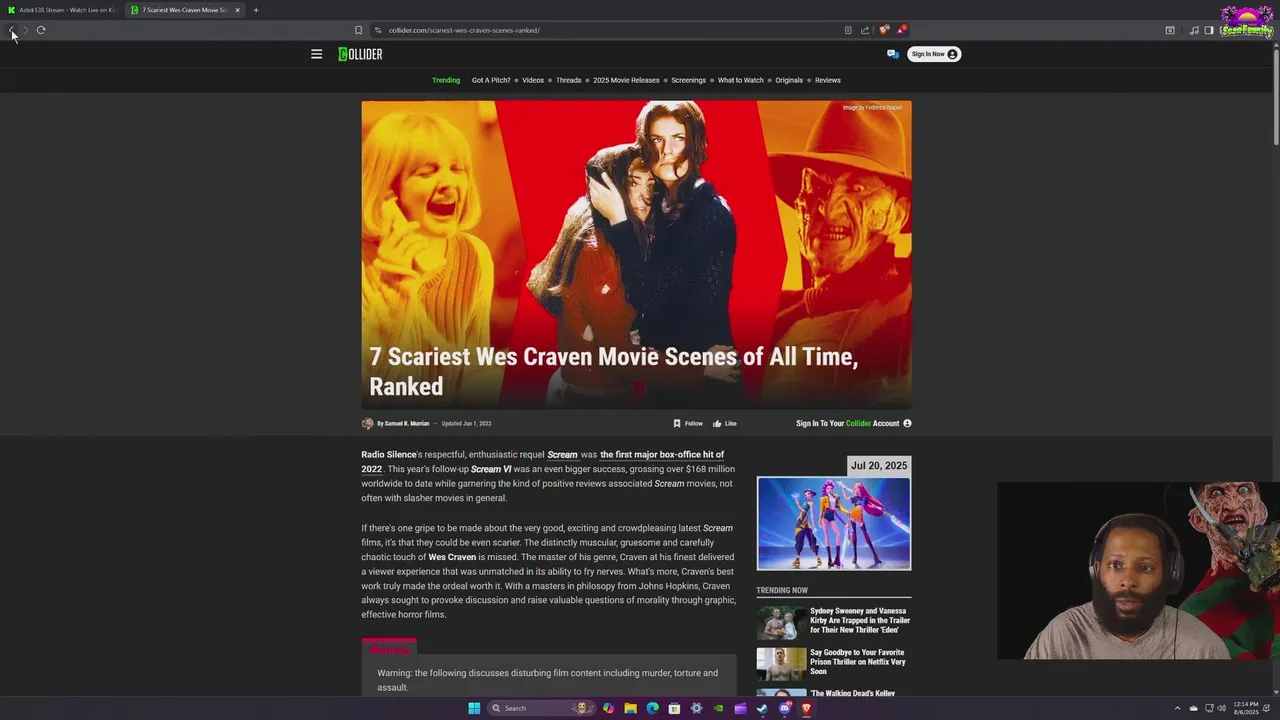Viewport: 1280px width, 720px height.
Task: Click the Jul 20, 2025 animated video thumbnail
Action: (x=834, y=523)
